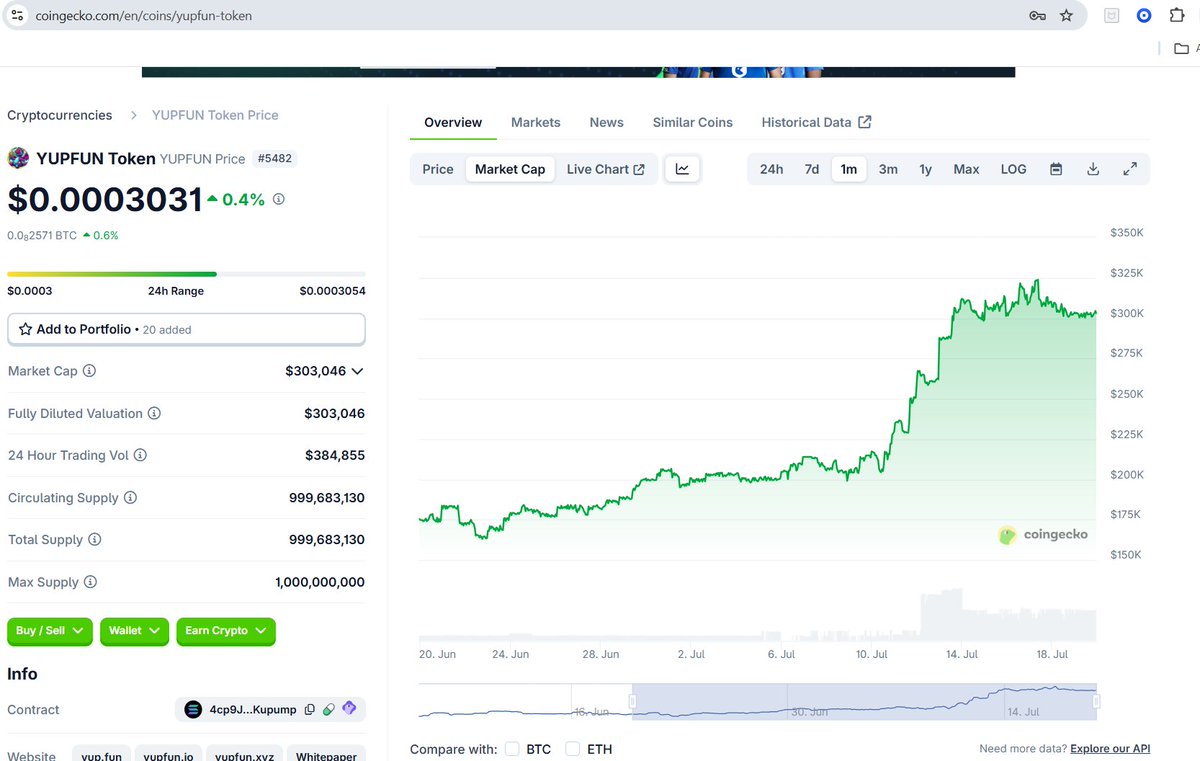Copy the contract address with copy icon
The height and width of the screenshot is (761, 1200).
tap(310, 709)
